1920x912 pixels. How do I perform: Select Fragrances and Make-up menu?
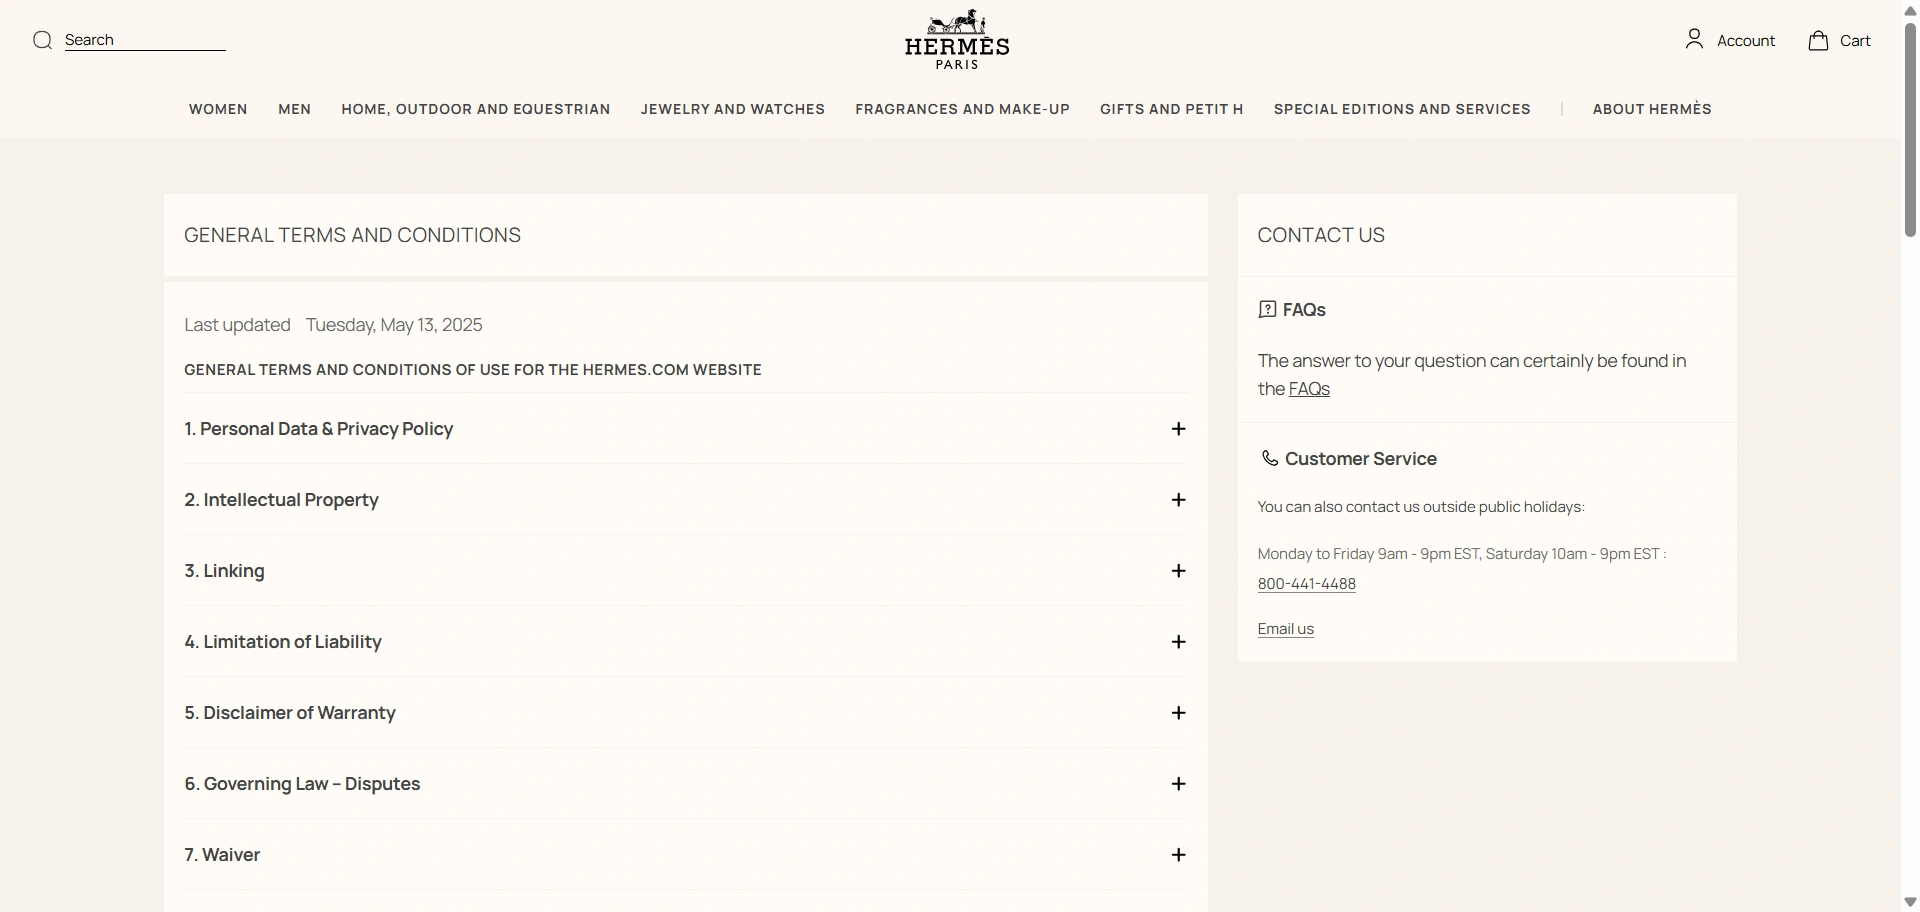[x=962, y=109]
